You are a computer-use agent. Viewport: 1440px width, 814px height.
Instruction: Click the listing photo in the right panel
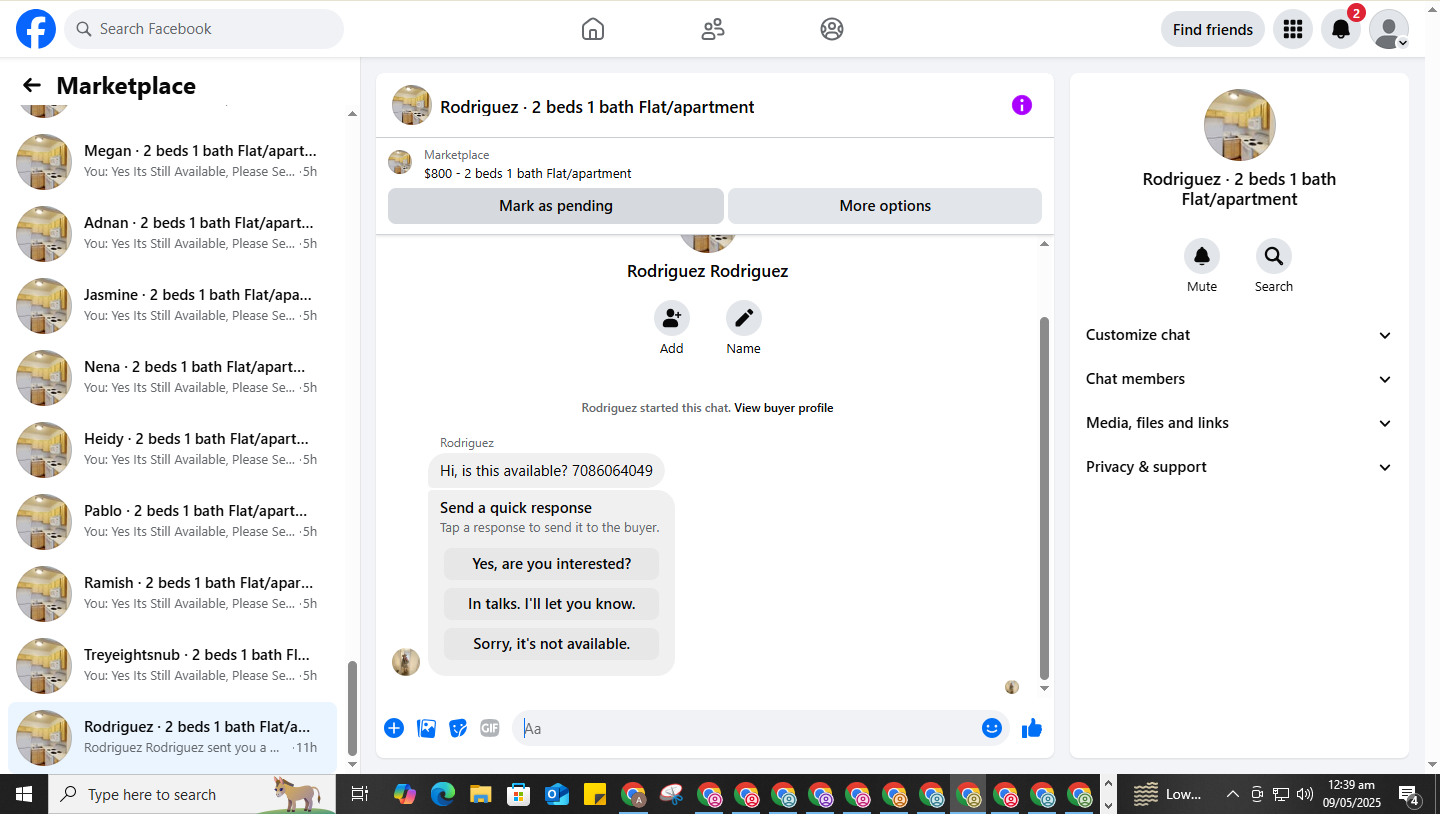[x=1240, y=125]
